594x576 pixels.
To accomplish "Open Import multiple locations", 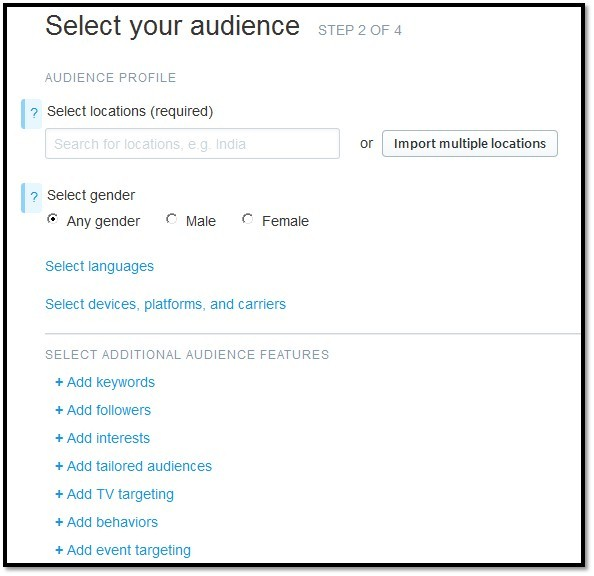I will (x=470, y=144).
